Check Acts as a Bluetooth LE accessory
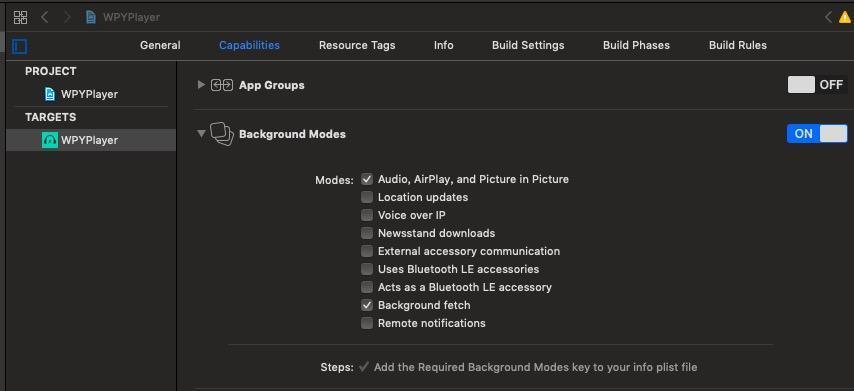854x391 pixels. click(x=367, y=287)
